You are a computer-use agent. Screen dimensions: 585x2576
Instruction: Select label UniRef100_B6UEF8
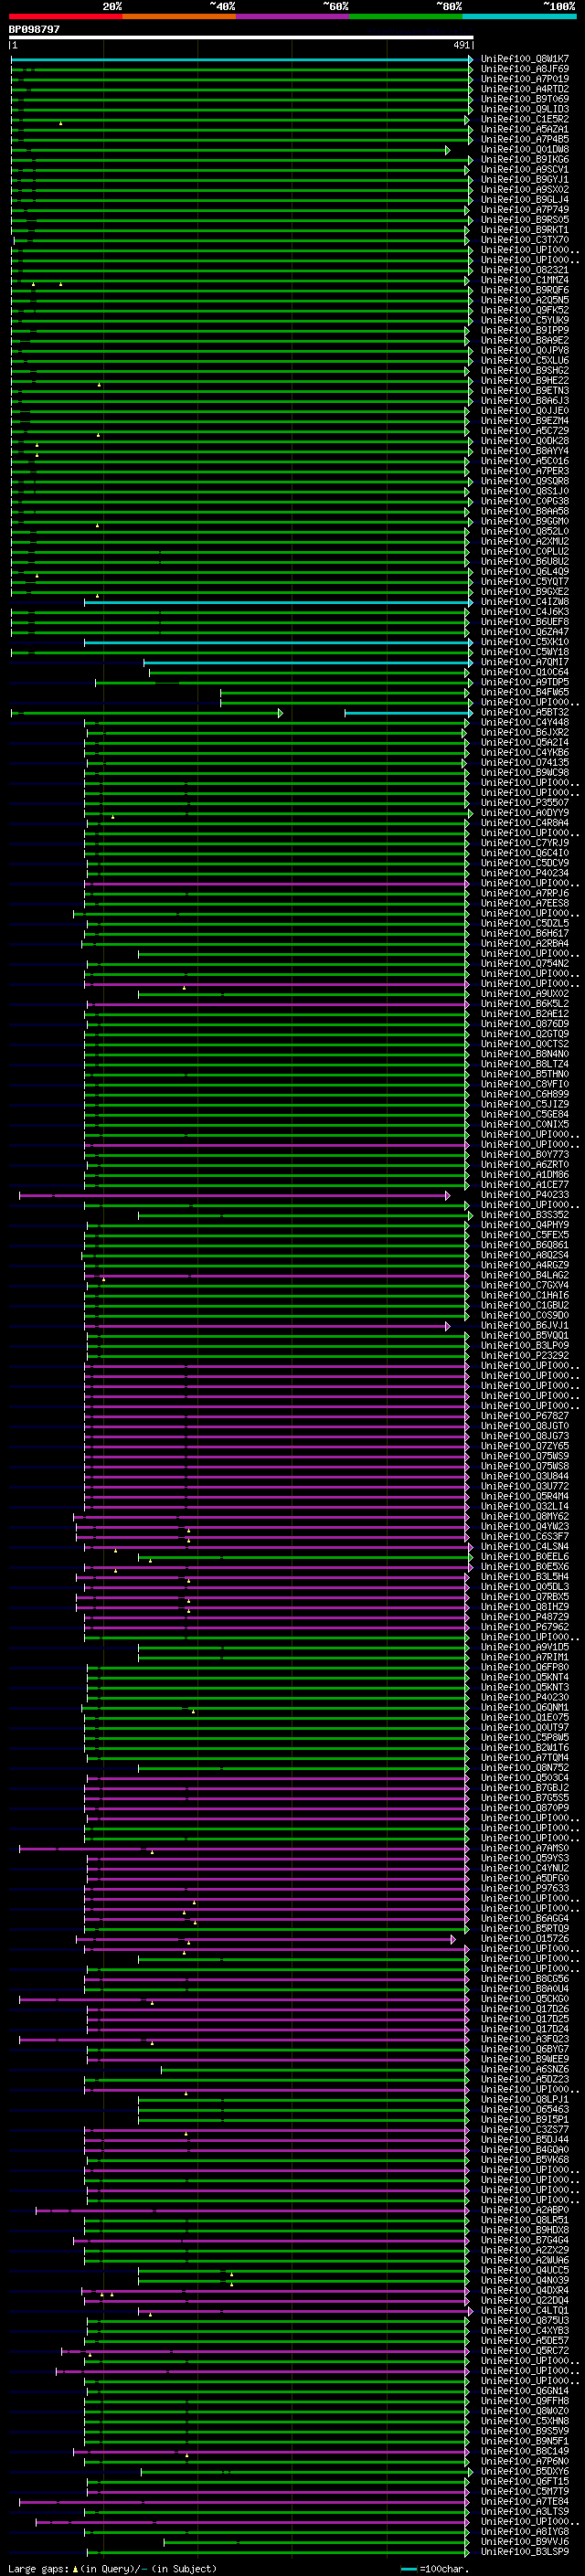tap(525, 622)
